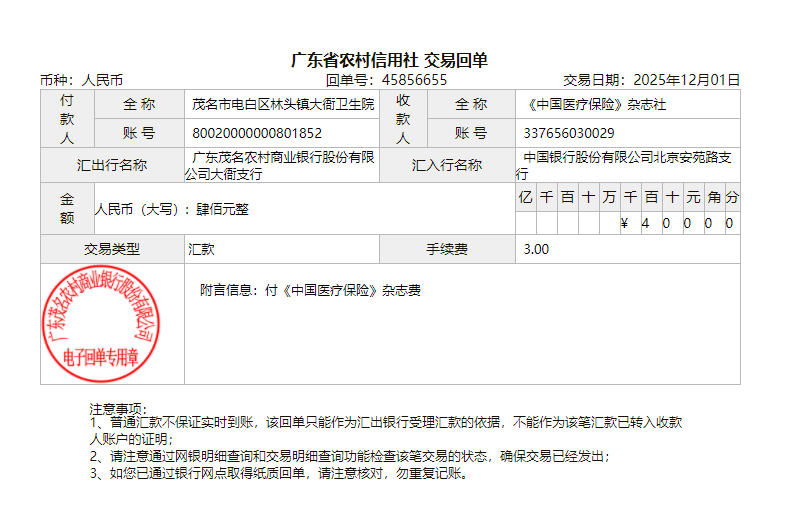The width and height of the screenshot is (804, 527).
Task: Click the payer account number 80020000000801852
Action: [257, 133]
